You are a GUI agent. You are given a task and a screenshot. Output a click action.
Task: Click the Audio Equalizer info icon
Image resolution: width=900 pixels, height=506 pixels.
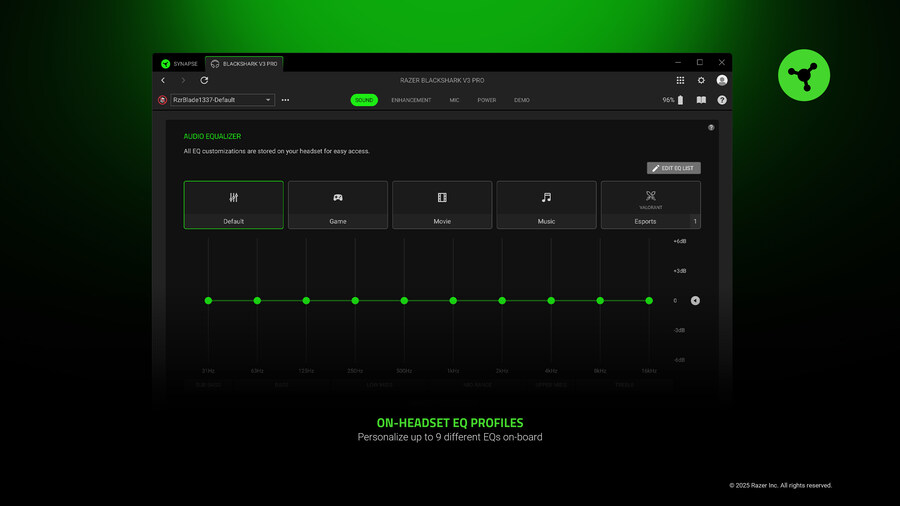click(x=711, y=127)
